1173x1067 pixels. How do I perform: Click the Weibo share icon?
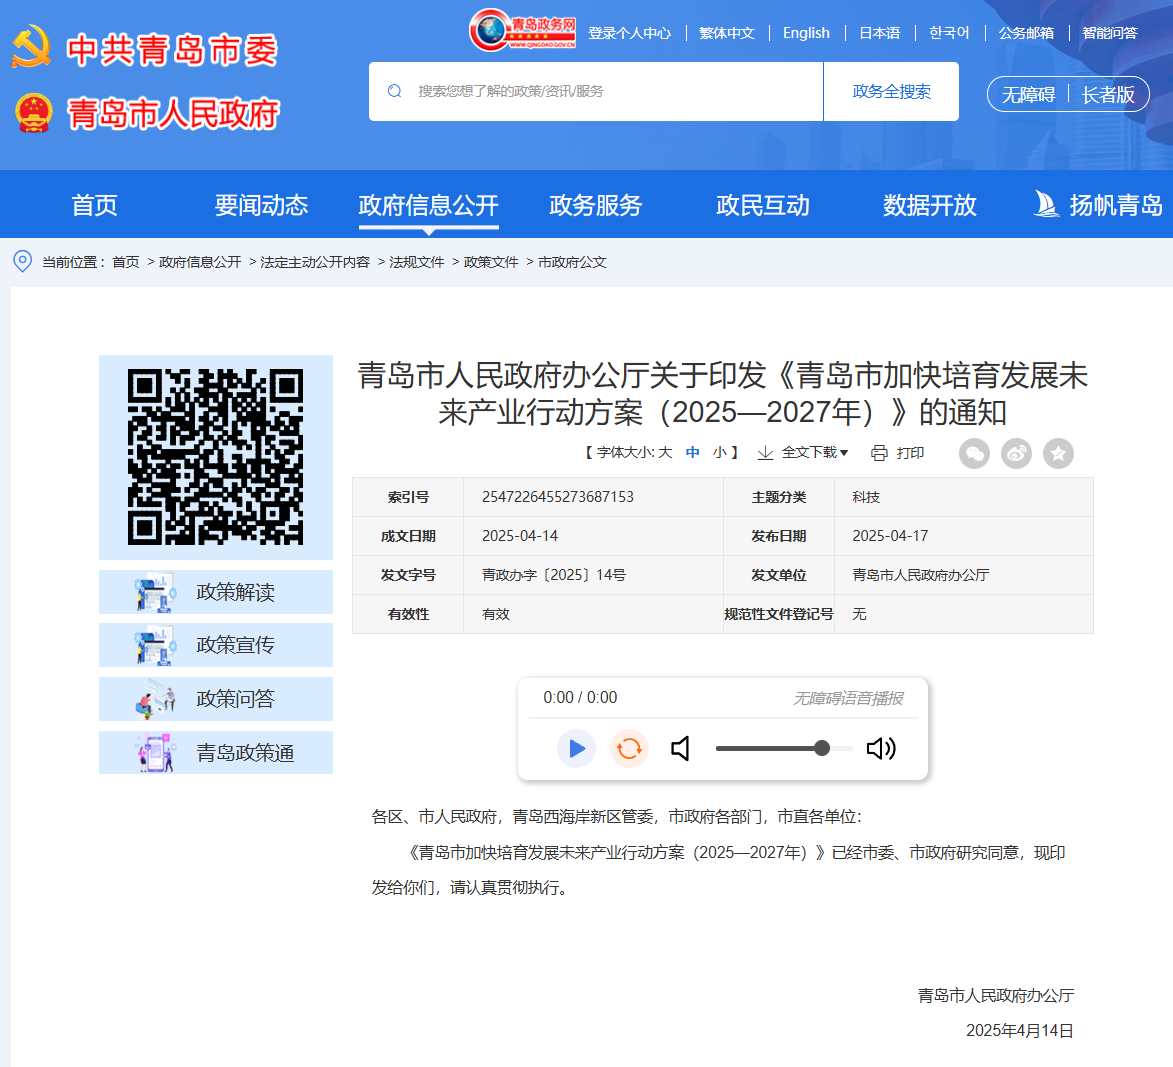(x=1016, y=454)
